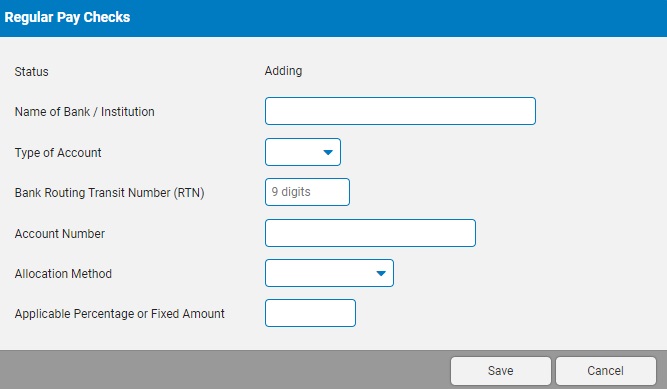The height and width of the screenshot is (389, 667).
Task: Focus the Name of Bank / Institution field
Action: tap(400, 111)
